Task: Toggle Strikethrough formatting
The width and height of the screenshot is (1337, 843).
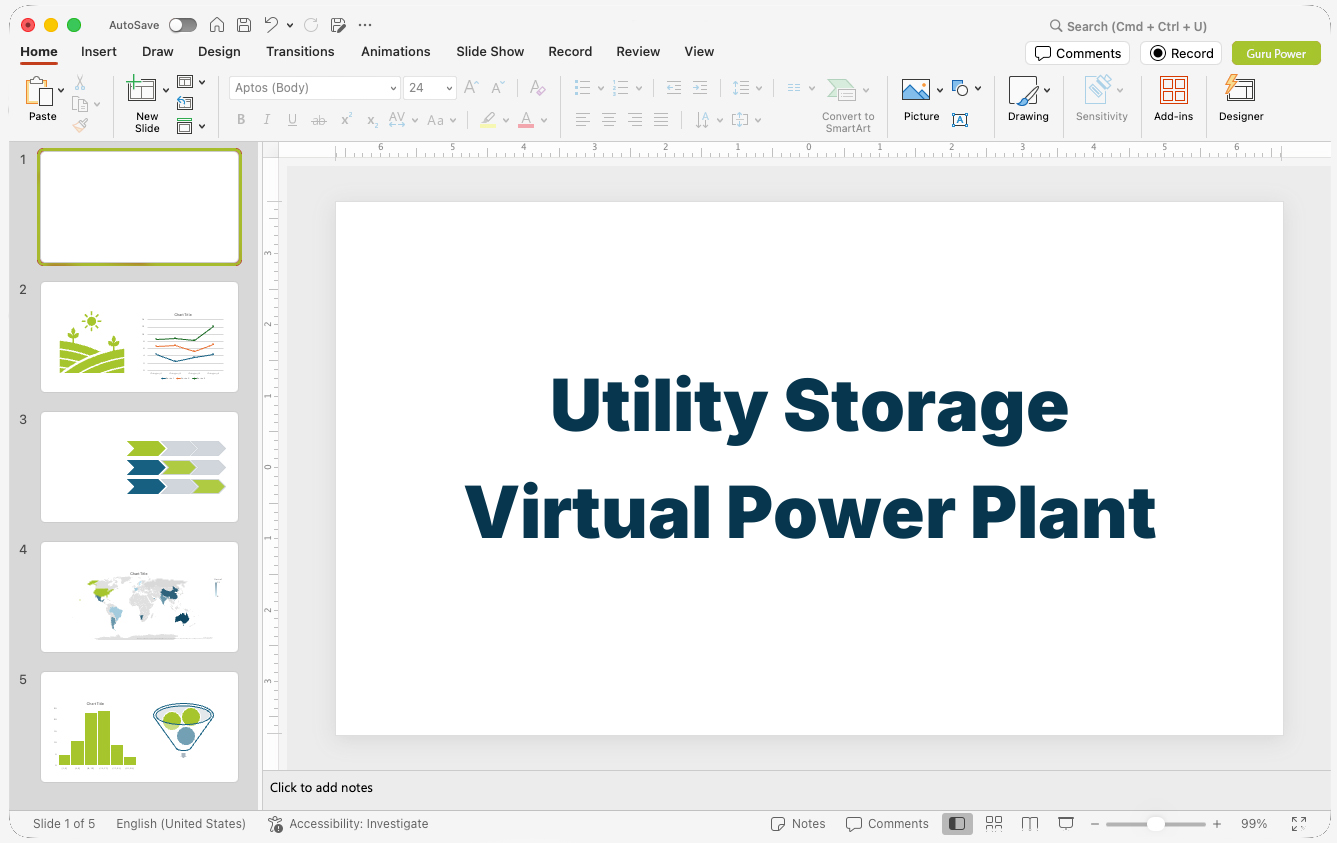Action: coord(319,120)
